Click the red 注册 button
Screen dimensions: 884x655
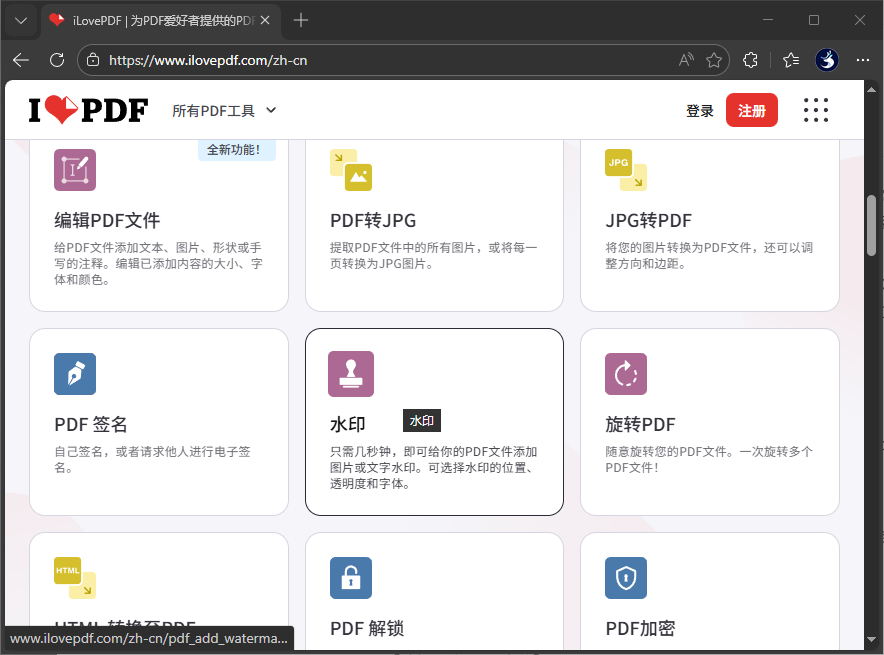coord(752,110)
